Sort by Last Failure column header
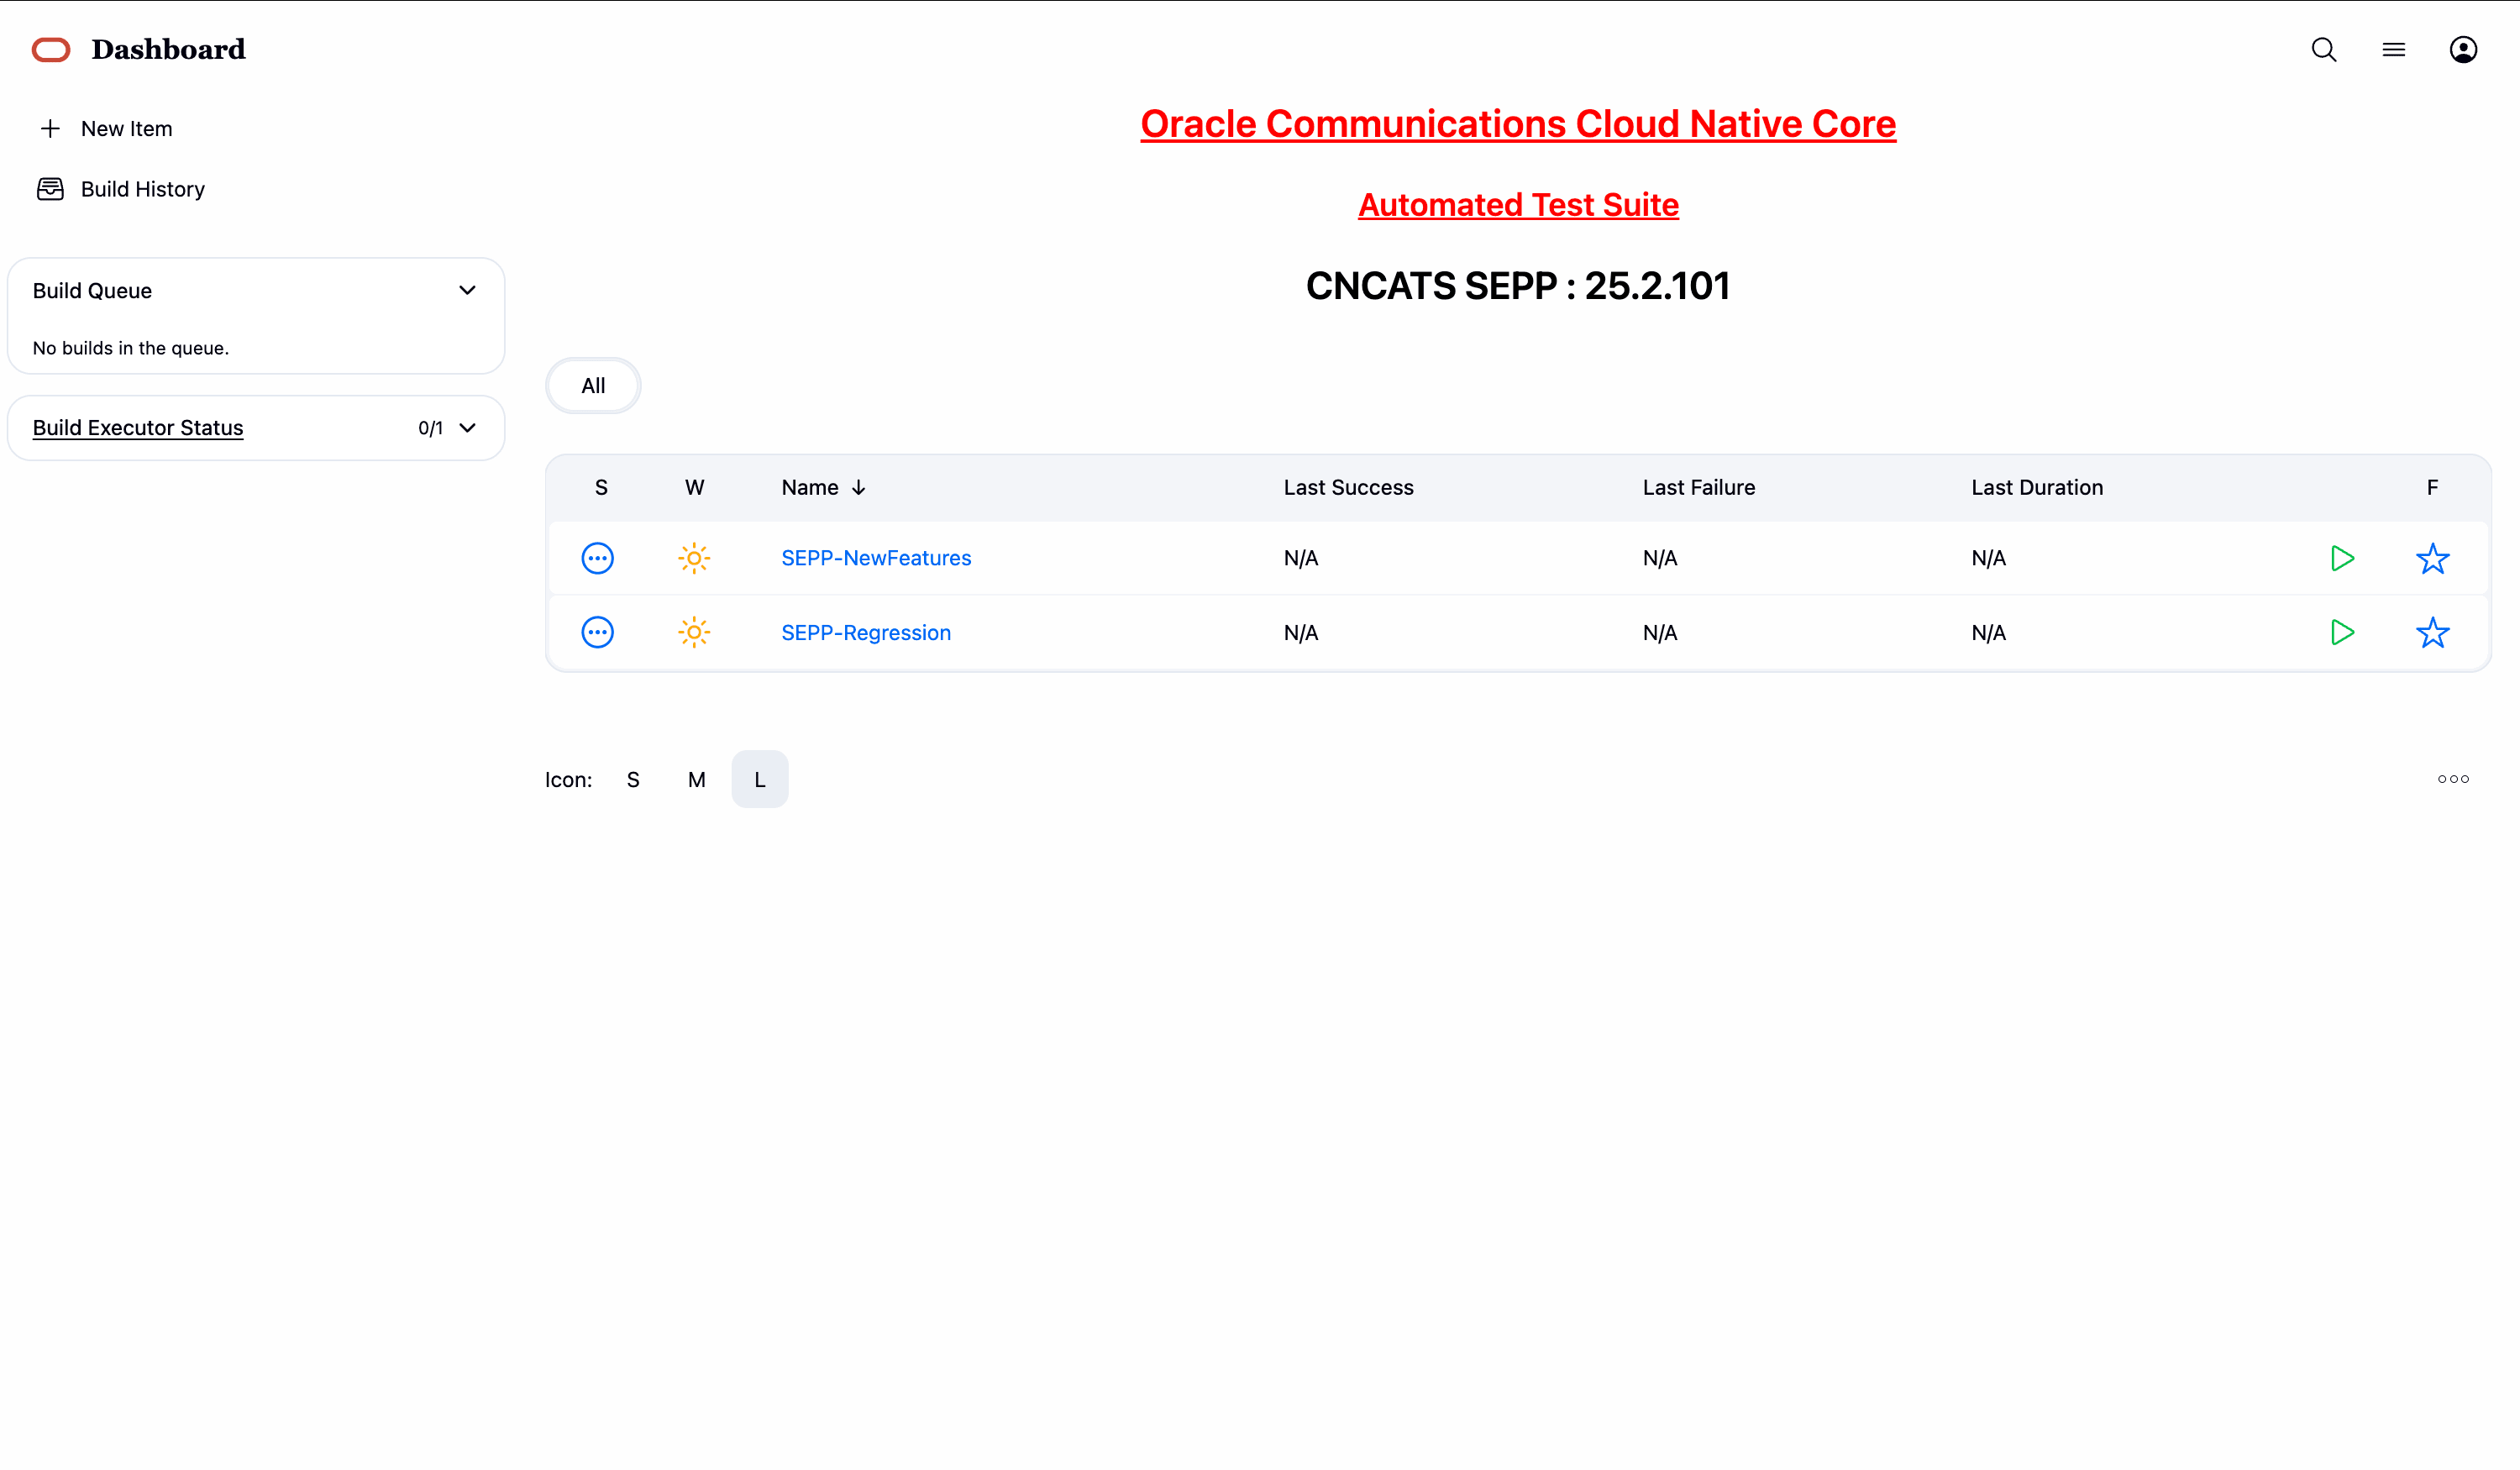Viewport: 2520px width, 1470px height. (x=1698, y=487)
